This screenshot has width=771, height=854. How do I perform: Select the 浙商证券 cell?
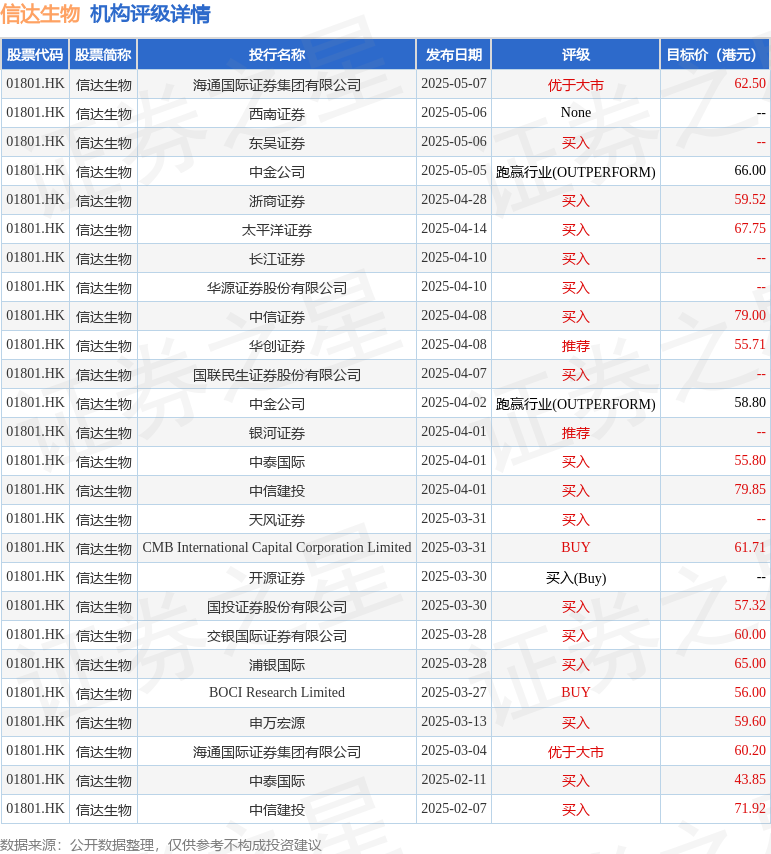click(x=277, y=201)
